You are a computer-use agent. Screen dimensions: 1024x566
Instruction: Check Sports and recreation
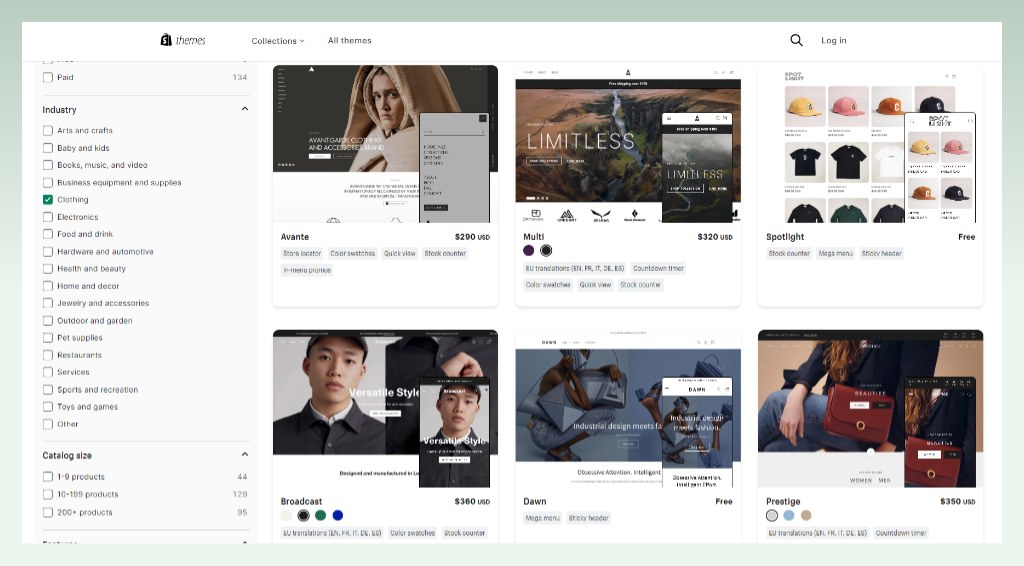(48, 390)
